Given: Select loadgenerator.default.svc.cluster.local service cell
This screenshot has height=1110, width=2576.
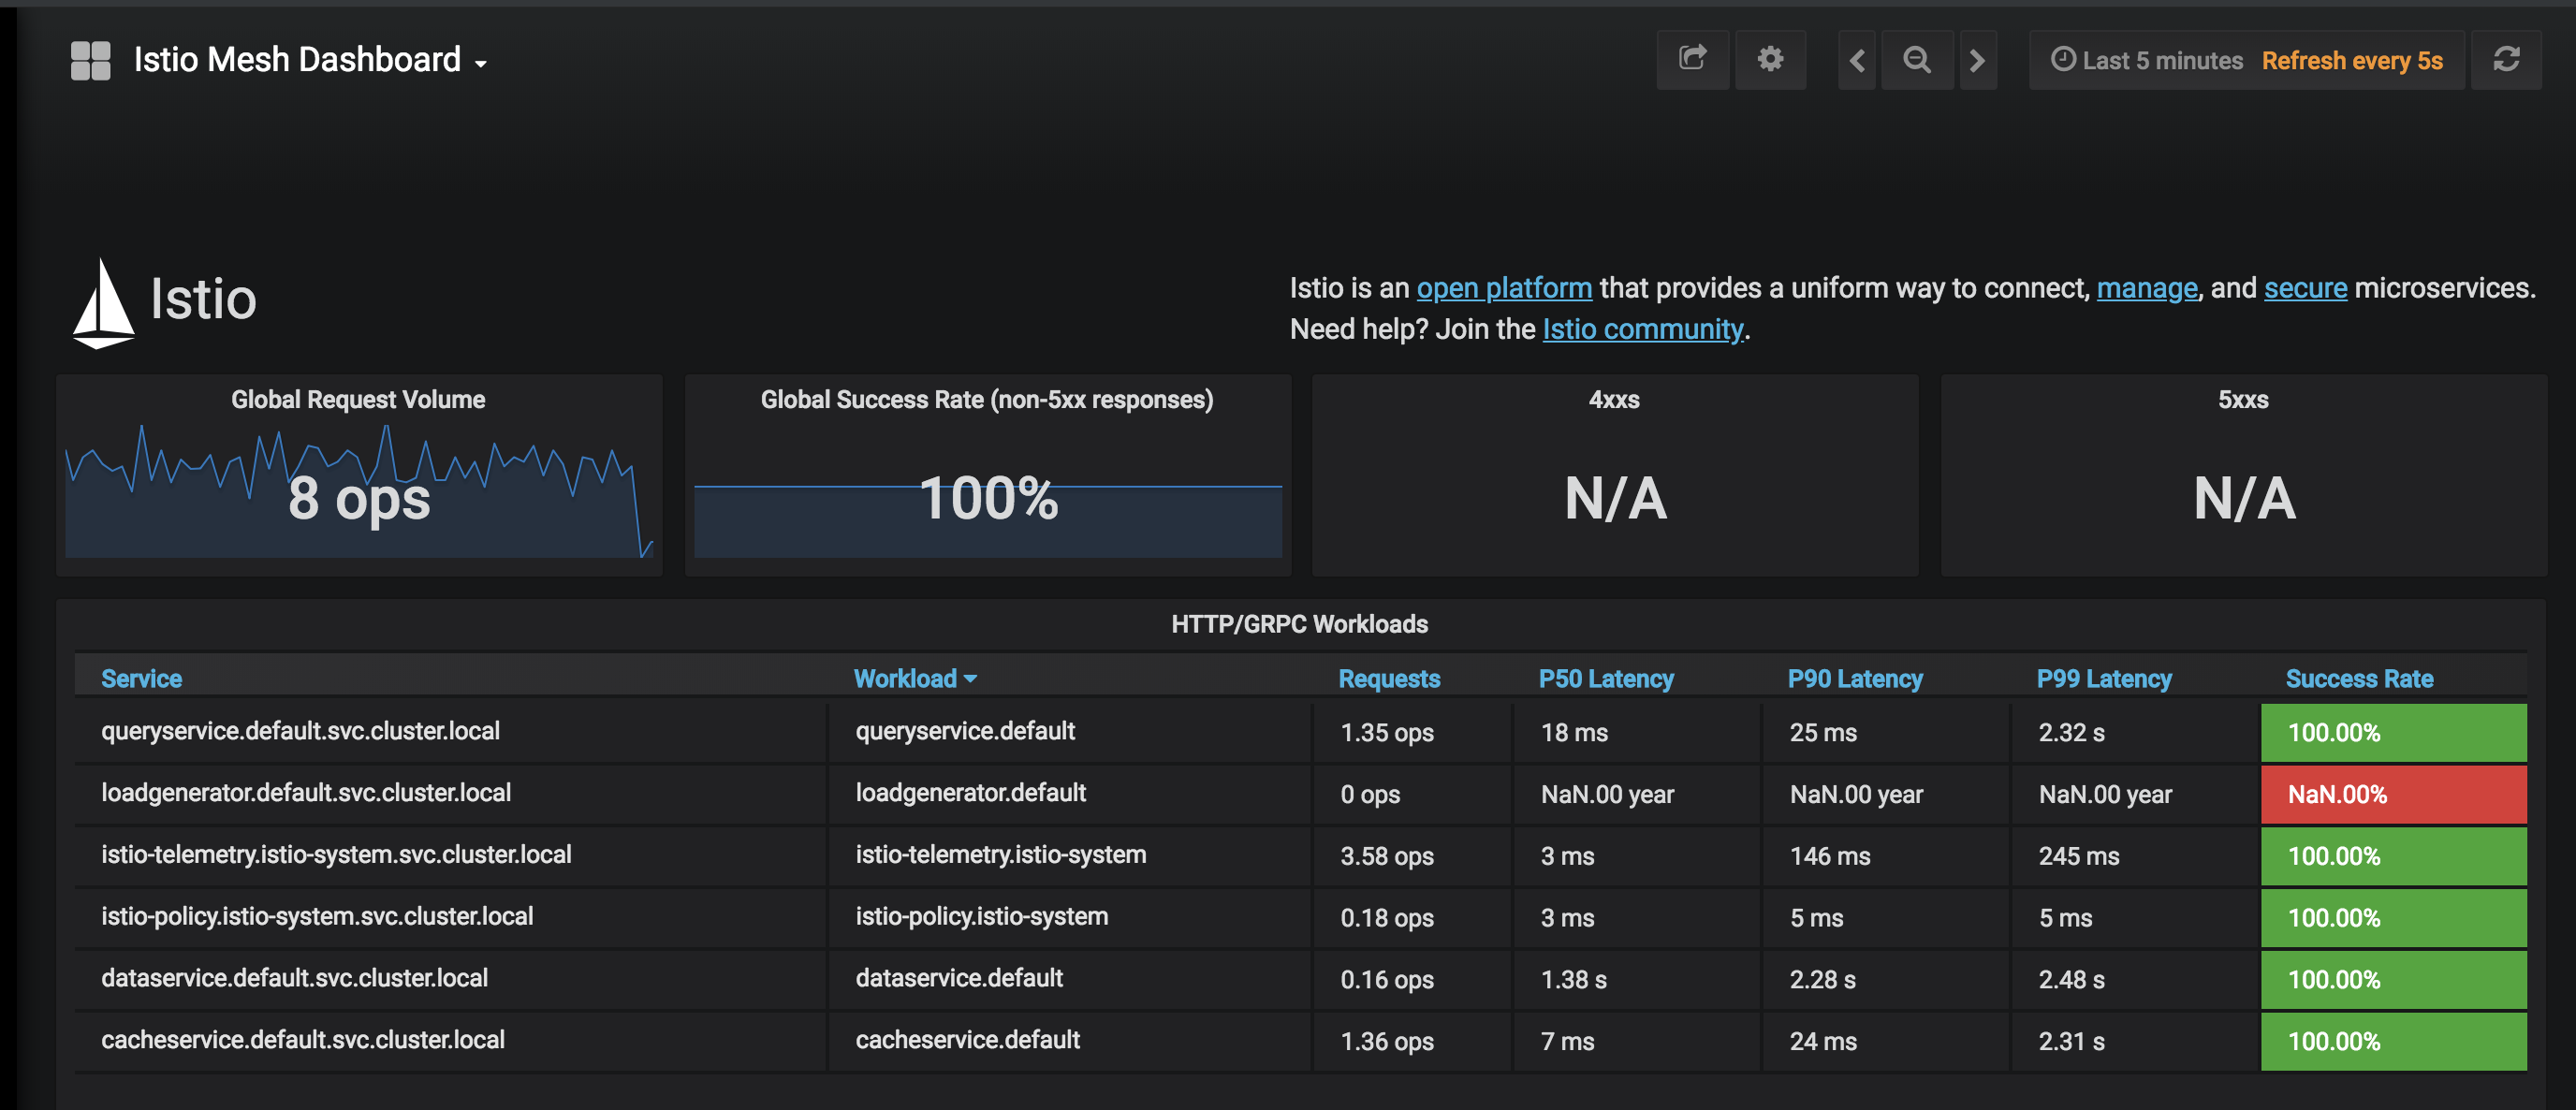Looking at the screenshot, I should tap(450, 794).
